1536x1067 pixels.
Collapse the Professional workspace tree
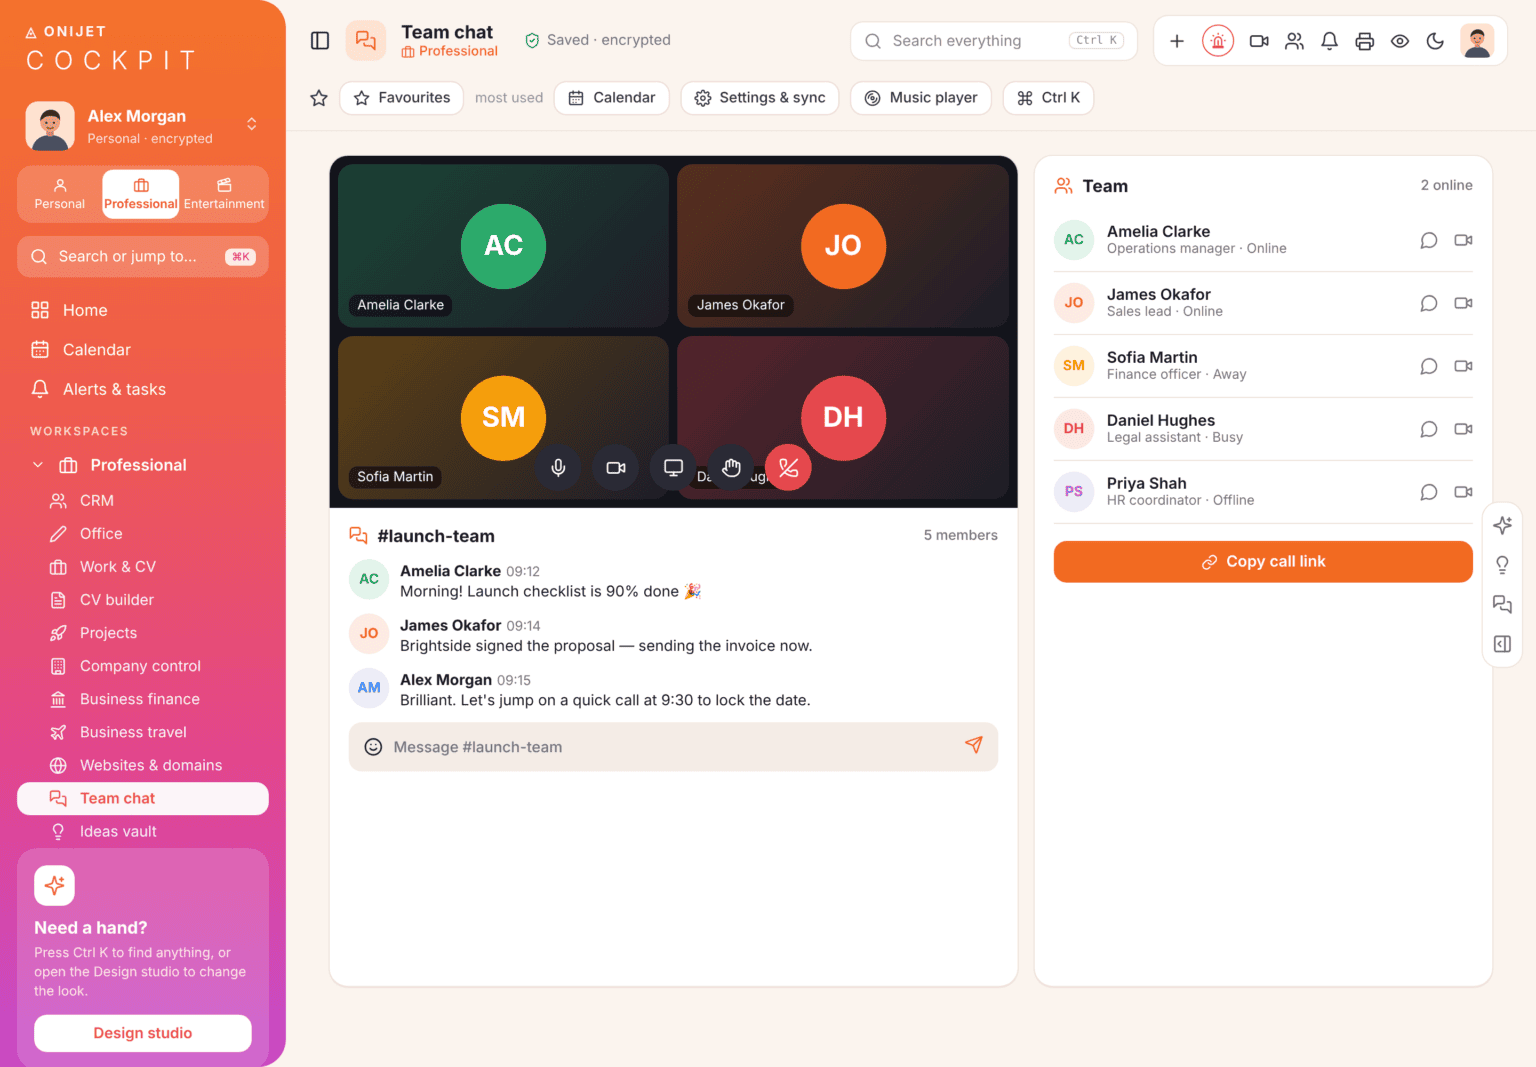click(x=38, y=465)
